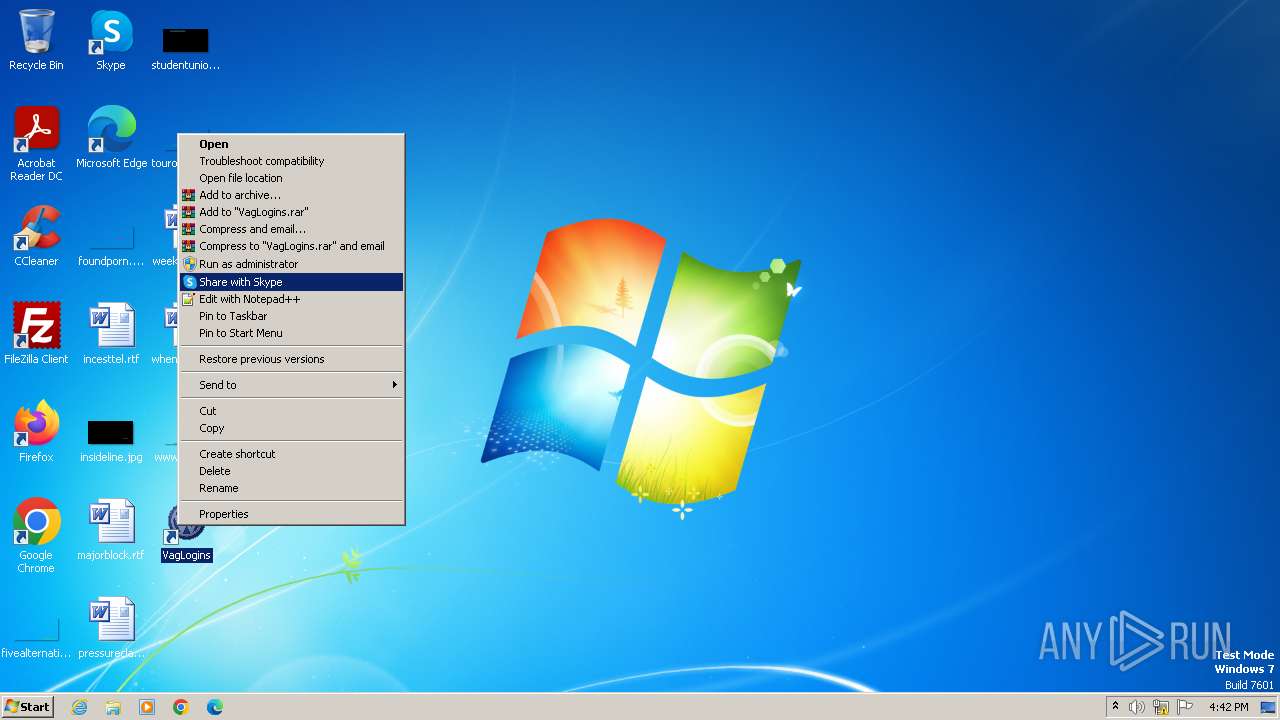Choose Restore previous versions
Image resolution: width=1280 pixels, height=720 pixels.
click(x=291, y=359)
